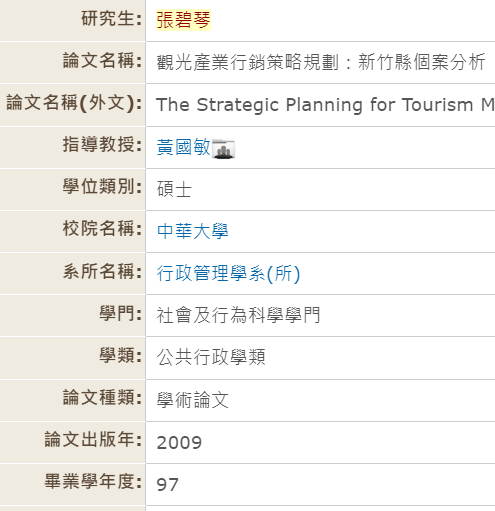This screenshot has height=511, width=495.
Task: Click the 系所名稱 field label
Action: [x=103, y=271]
